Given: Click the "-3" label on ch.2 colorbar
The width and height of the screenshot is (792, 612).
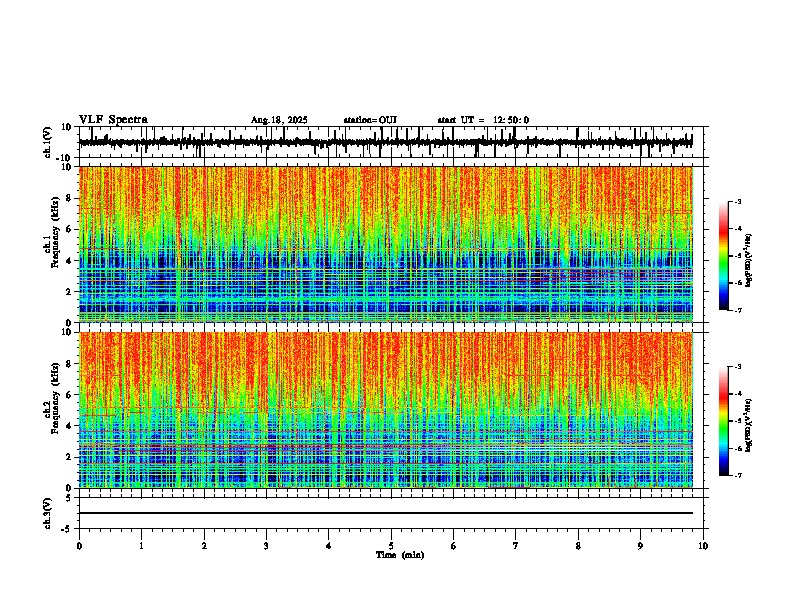Looking at the screenshot, I should [x=738, y=367].
